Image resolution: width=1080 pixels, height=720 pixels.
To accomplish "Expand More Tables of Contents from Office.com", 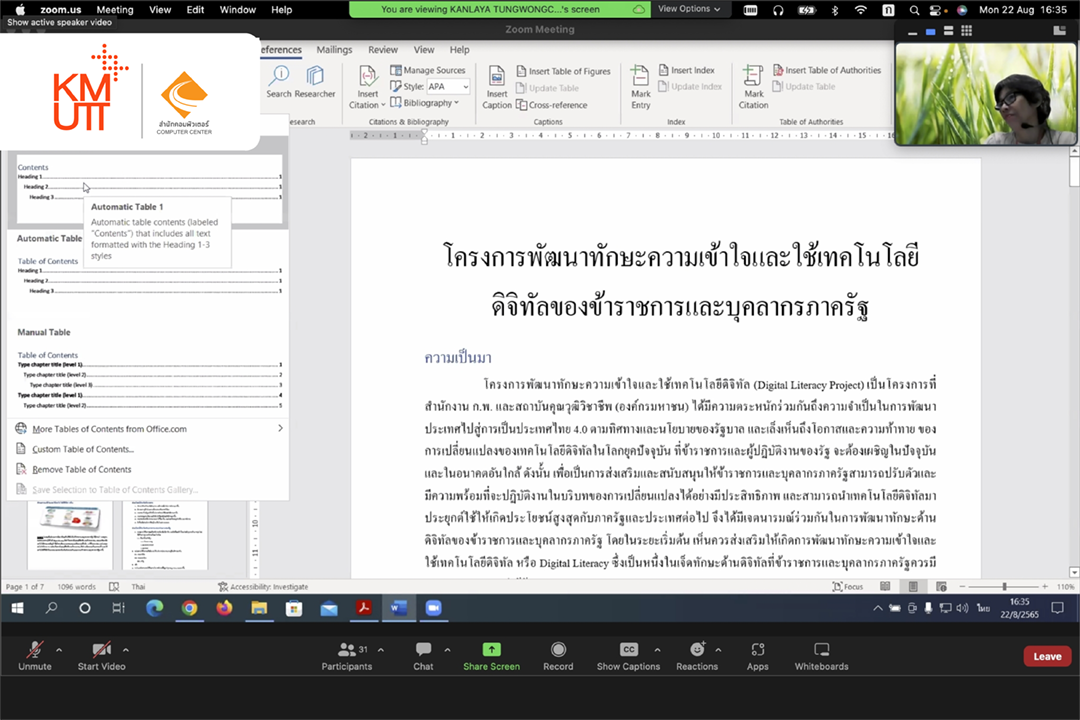I will pos(149,429).
